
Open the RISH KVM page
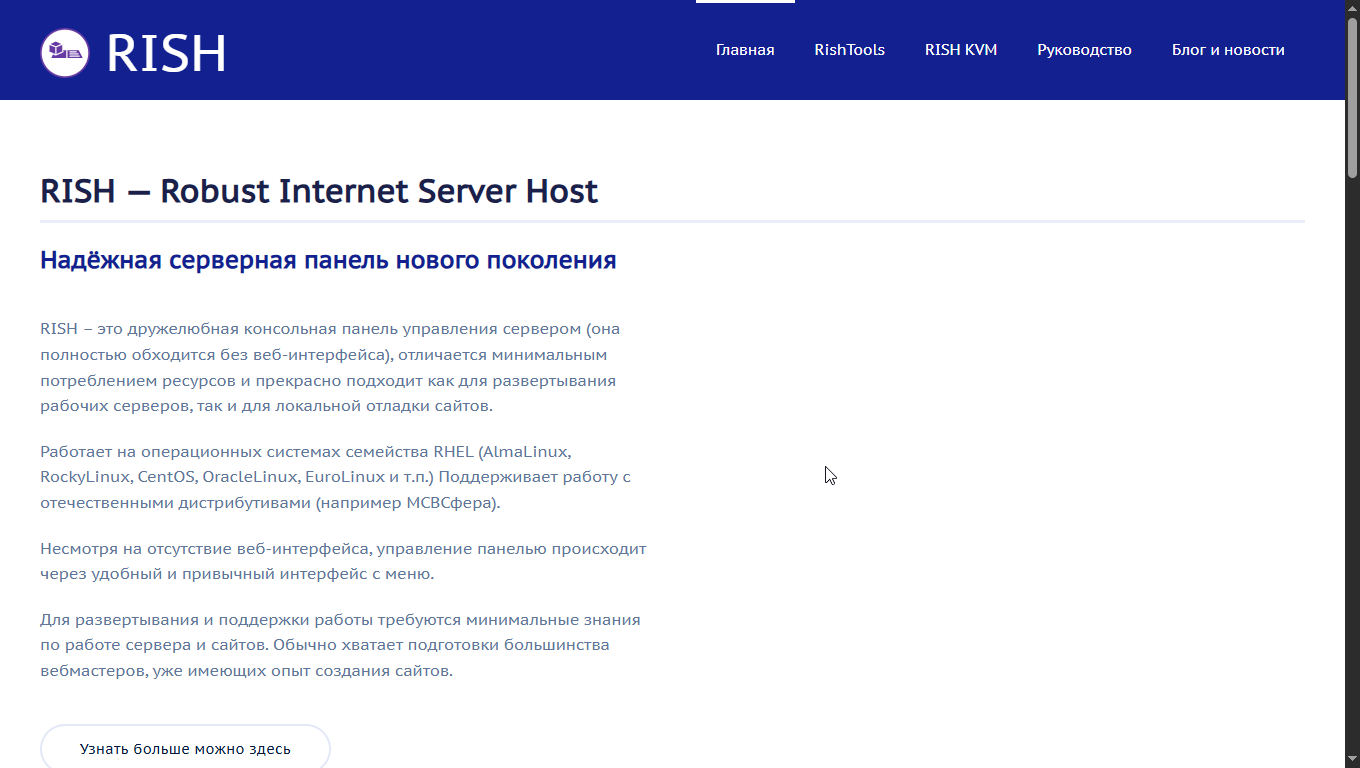tap(960, 49)
